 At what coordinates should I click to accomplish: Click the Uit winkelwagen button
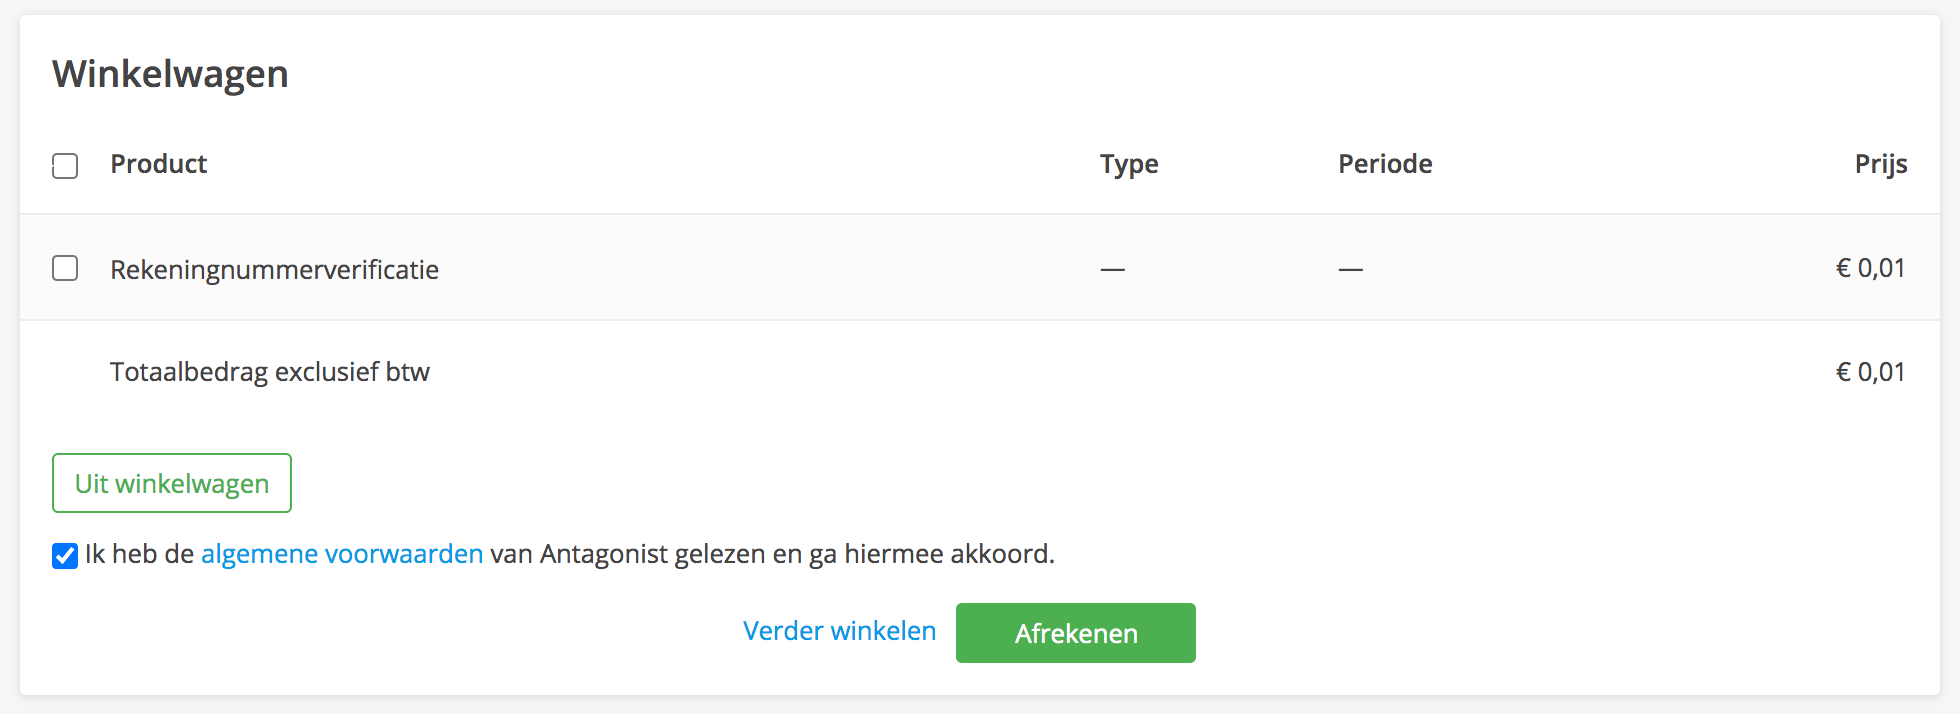[x=171, y=483]
